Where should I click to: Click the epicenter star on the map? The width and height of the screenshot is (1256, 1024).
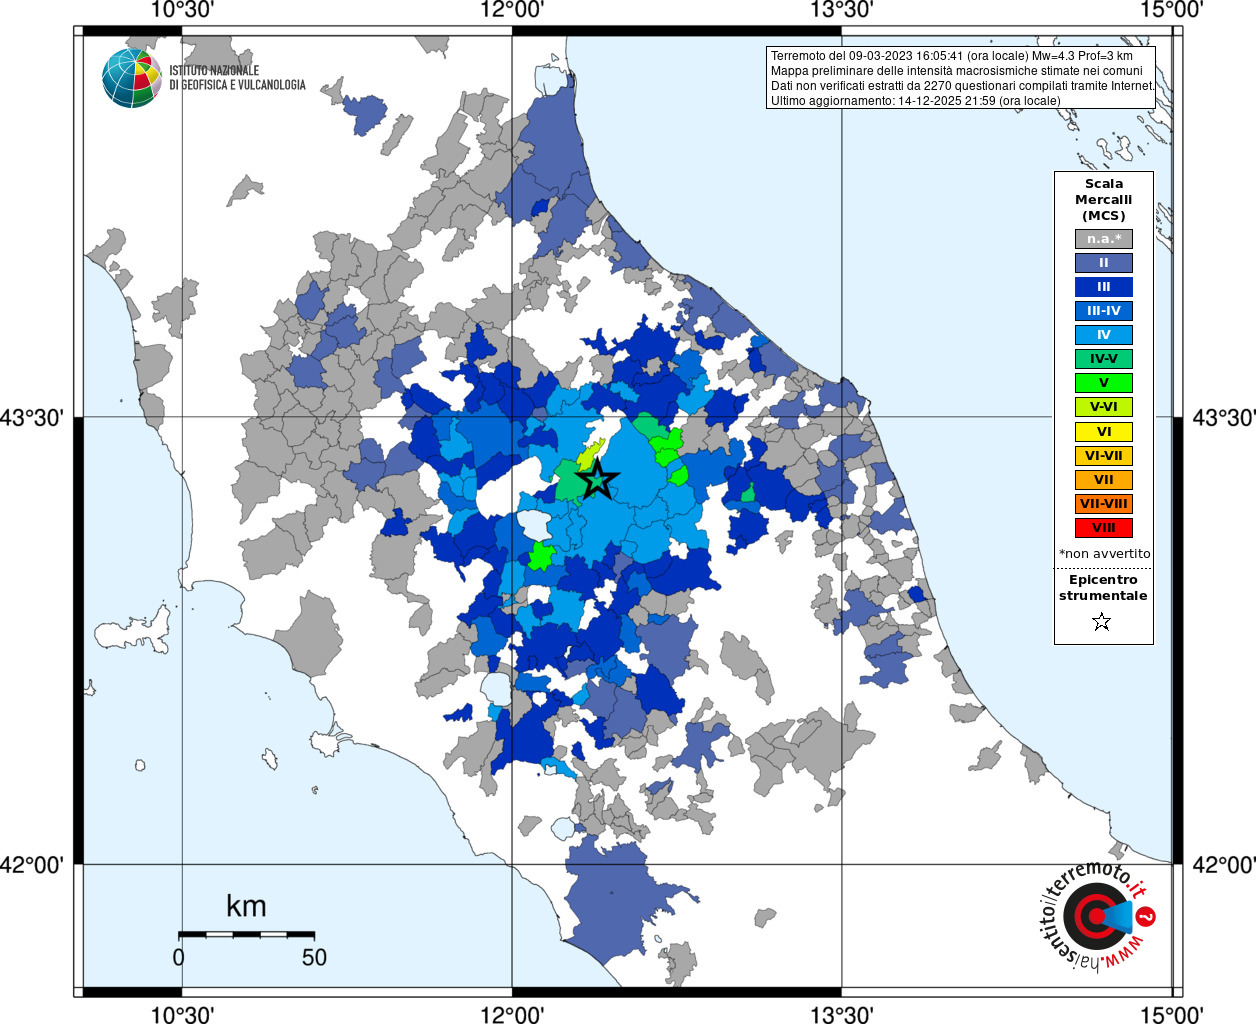click(x=597, y=479)
